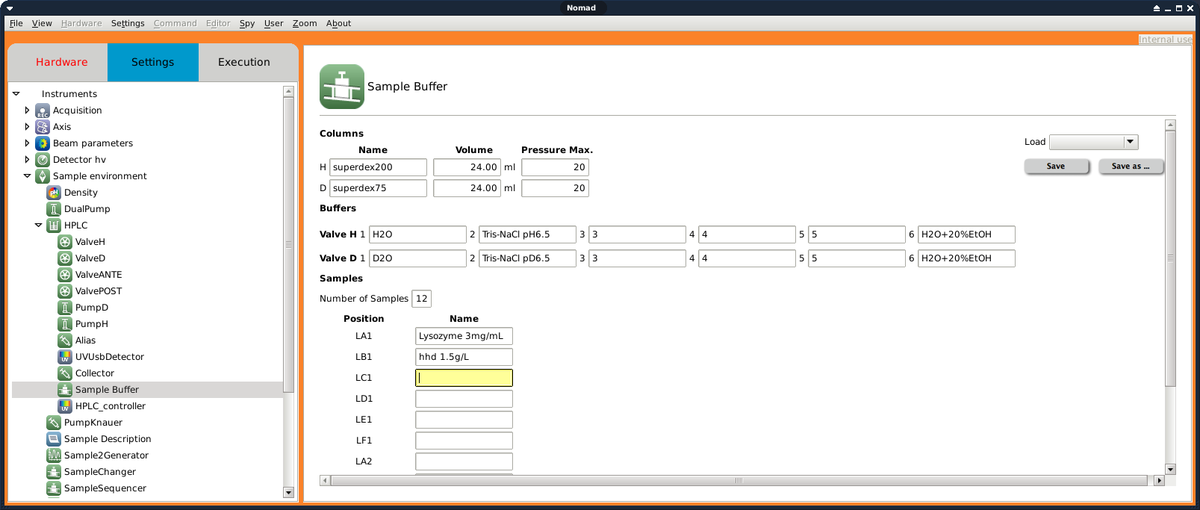Click the horizontal scrollbar at the bottom

tap(740, 481)
